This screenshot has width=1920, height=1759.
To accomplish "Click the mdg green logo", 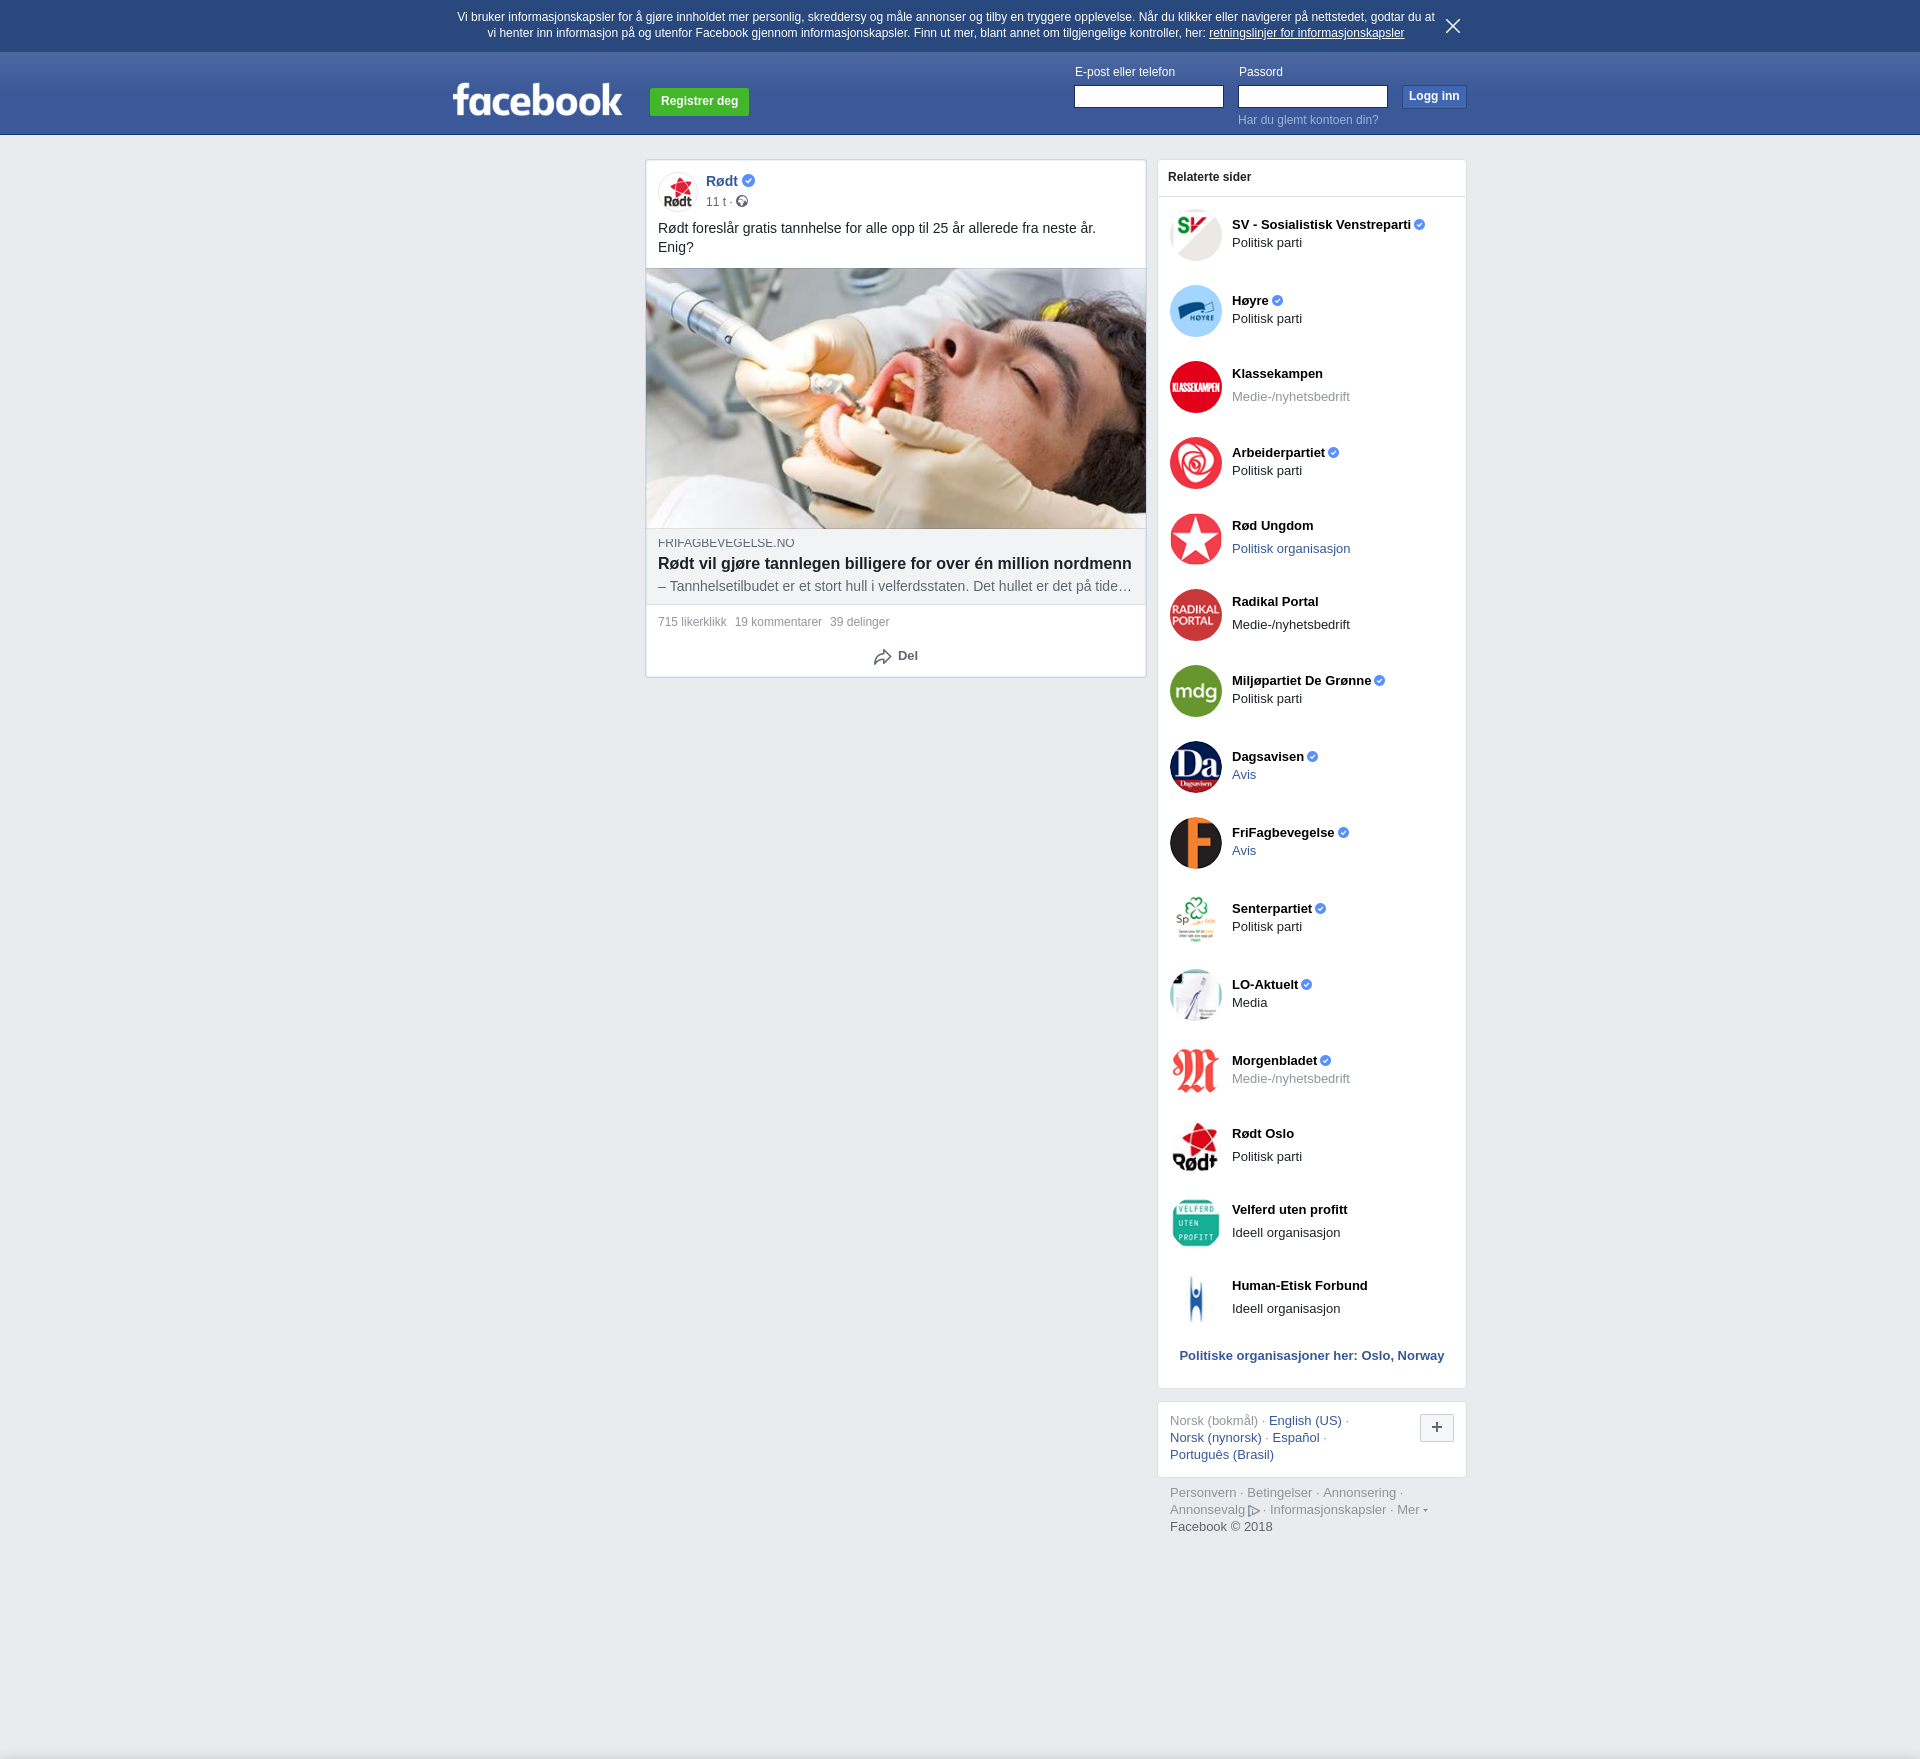I will click(1196, 691).
